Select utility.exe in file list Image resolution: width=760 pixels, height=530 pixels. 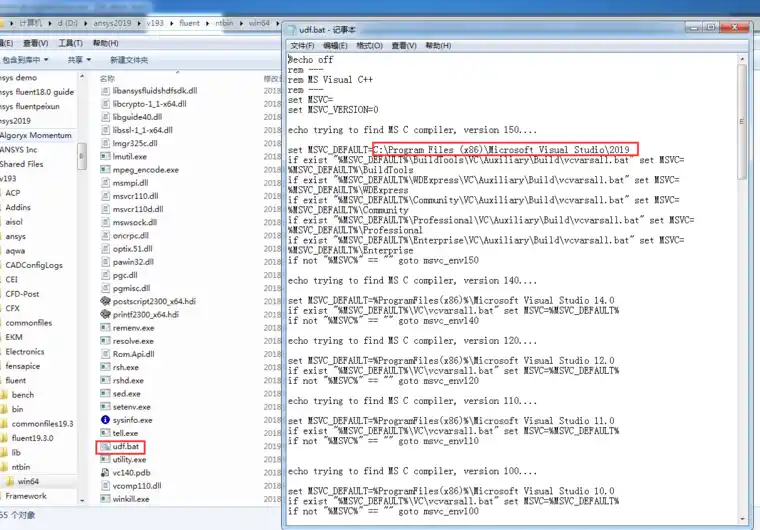click(x=129, y=459)
